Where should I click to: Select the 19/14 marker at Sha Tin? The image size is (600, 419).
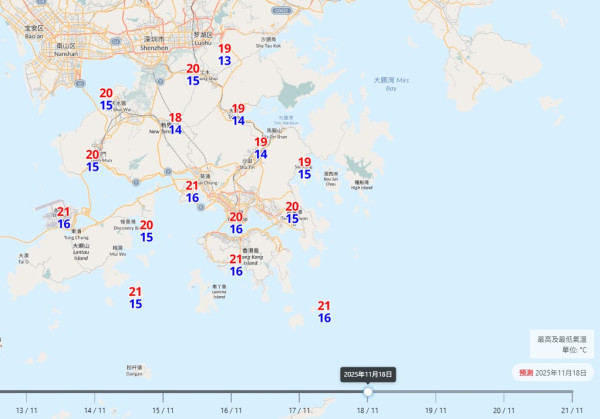coord(261,148)
